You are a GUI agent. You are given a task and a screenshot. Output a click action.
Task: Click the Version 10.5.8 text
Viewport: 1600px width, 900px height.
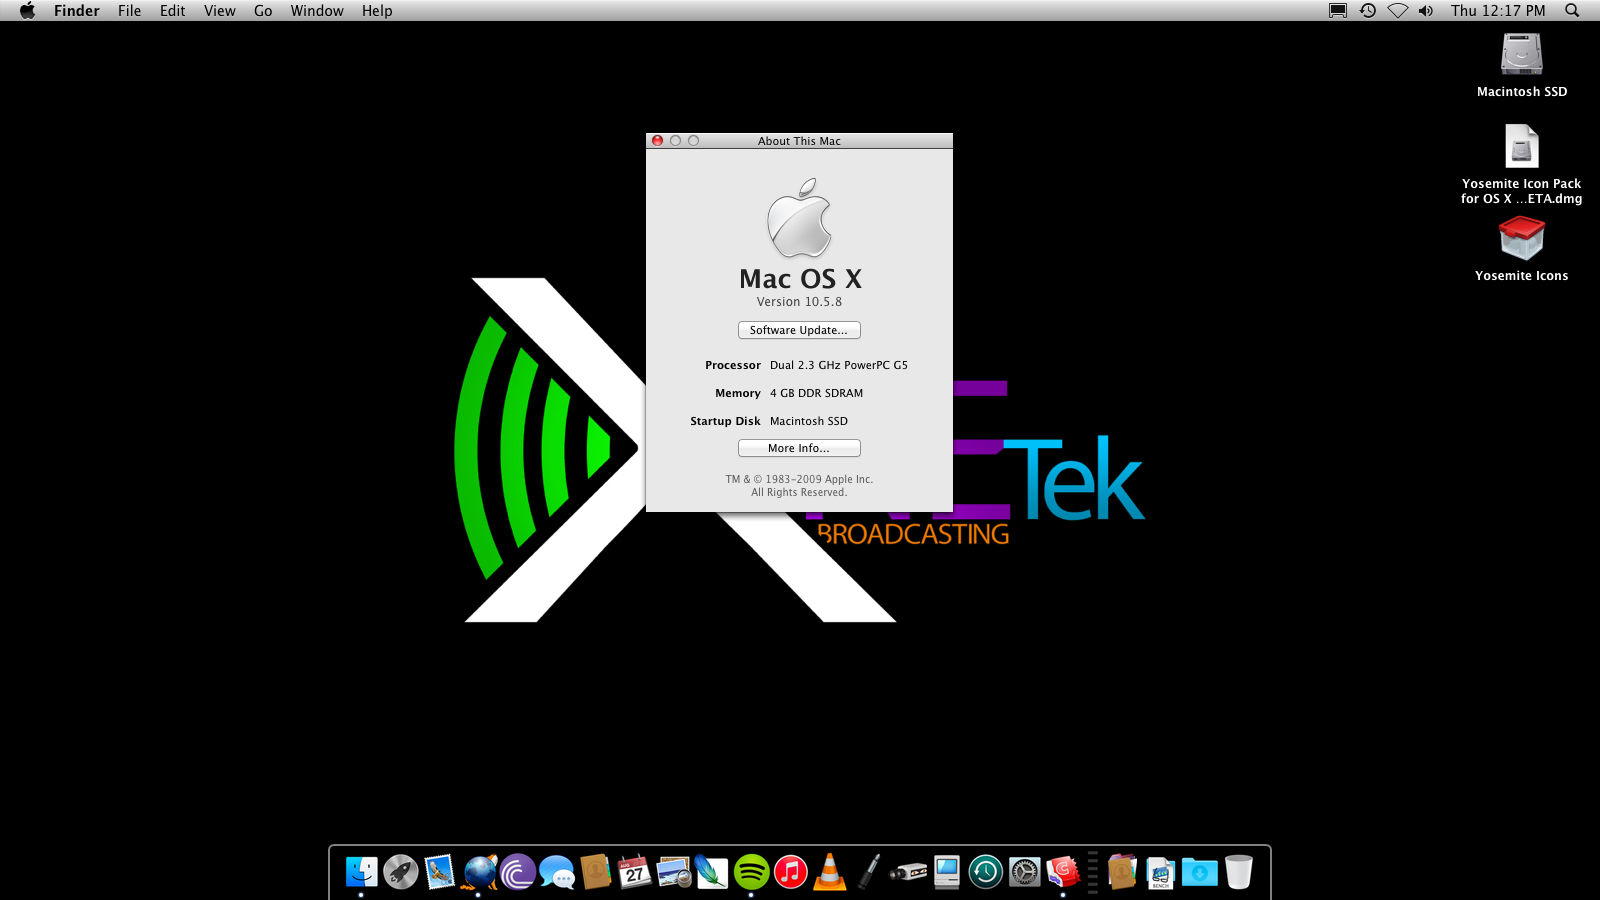tap(799, 302)
